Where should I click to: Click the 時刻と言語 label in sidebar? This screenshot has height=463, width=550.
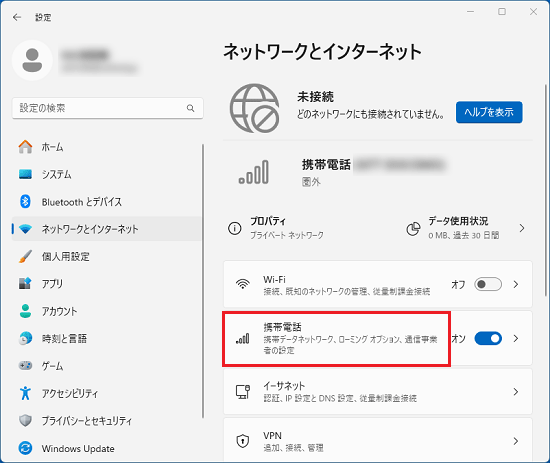[x=64, y=338]
